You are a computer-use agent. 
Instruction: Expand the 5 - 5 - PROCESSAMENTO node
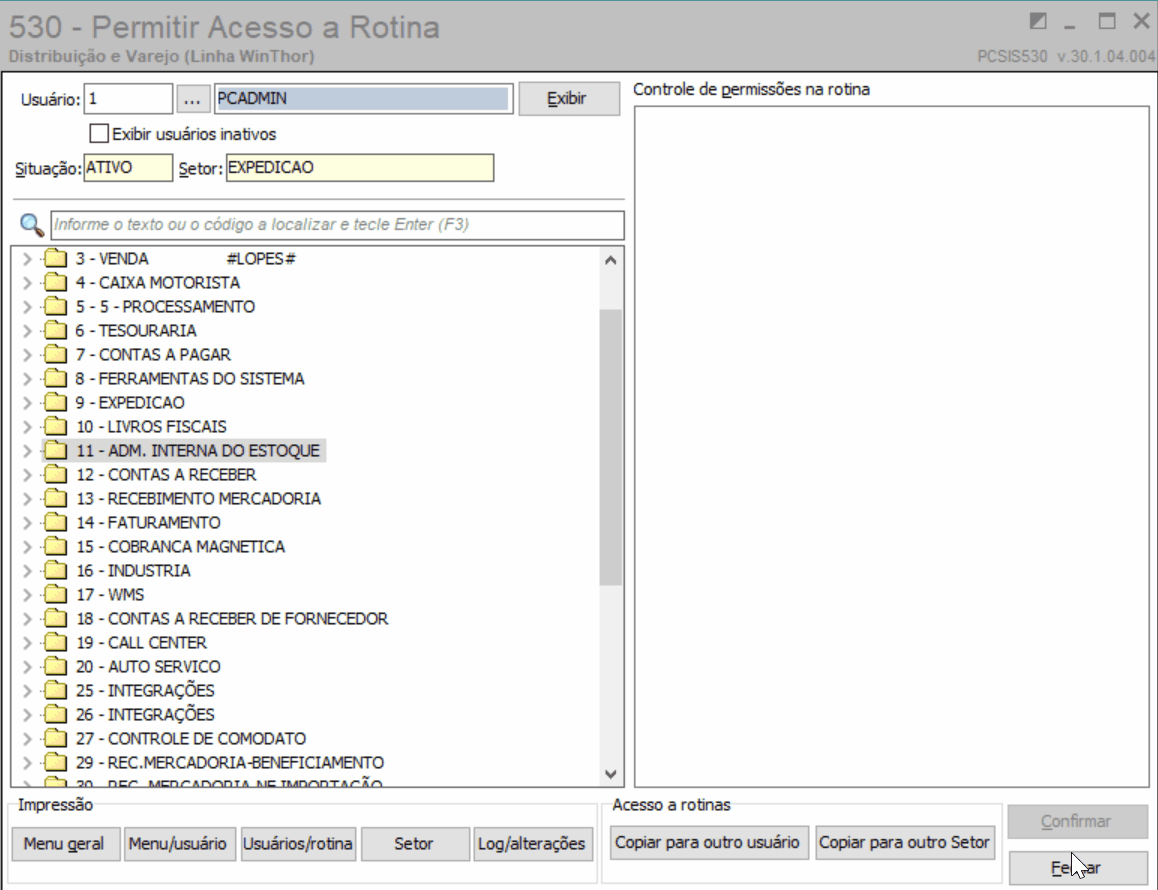pyautogui.click(x=27, y=307)
